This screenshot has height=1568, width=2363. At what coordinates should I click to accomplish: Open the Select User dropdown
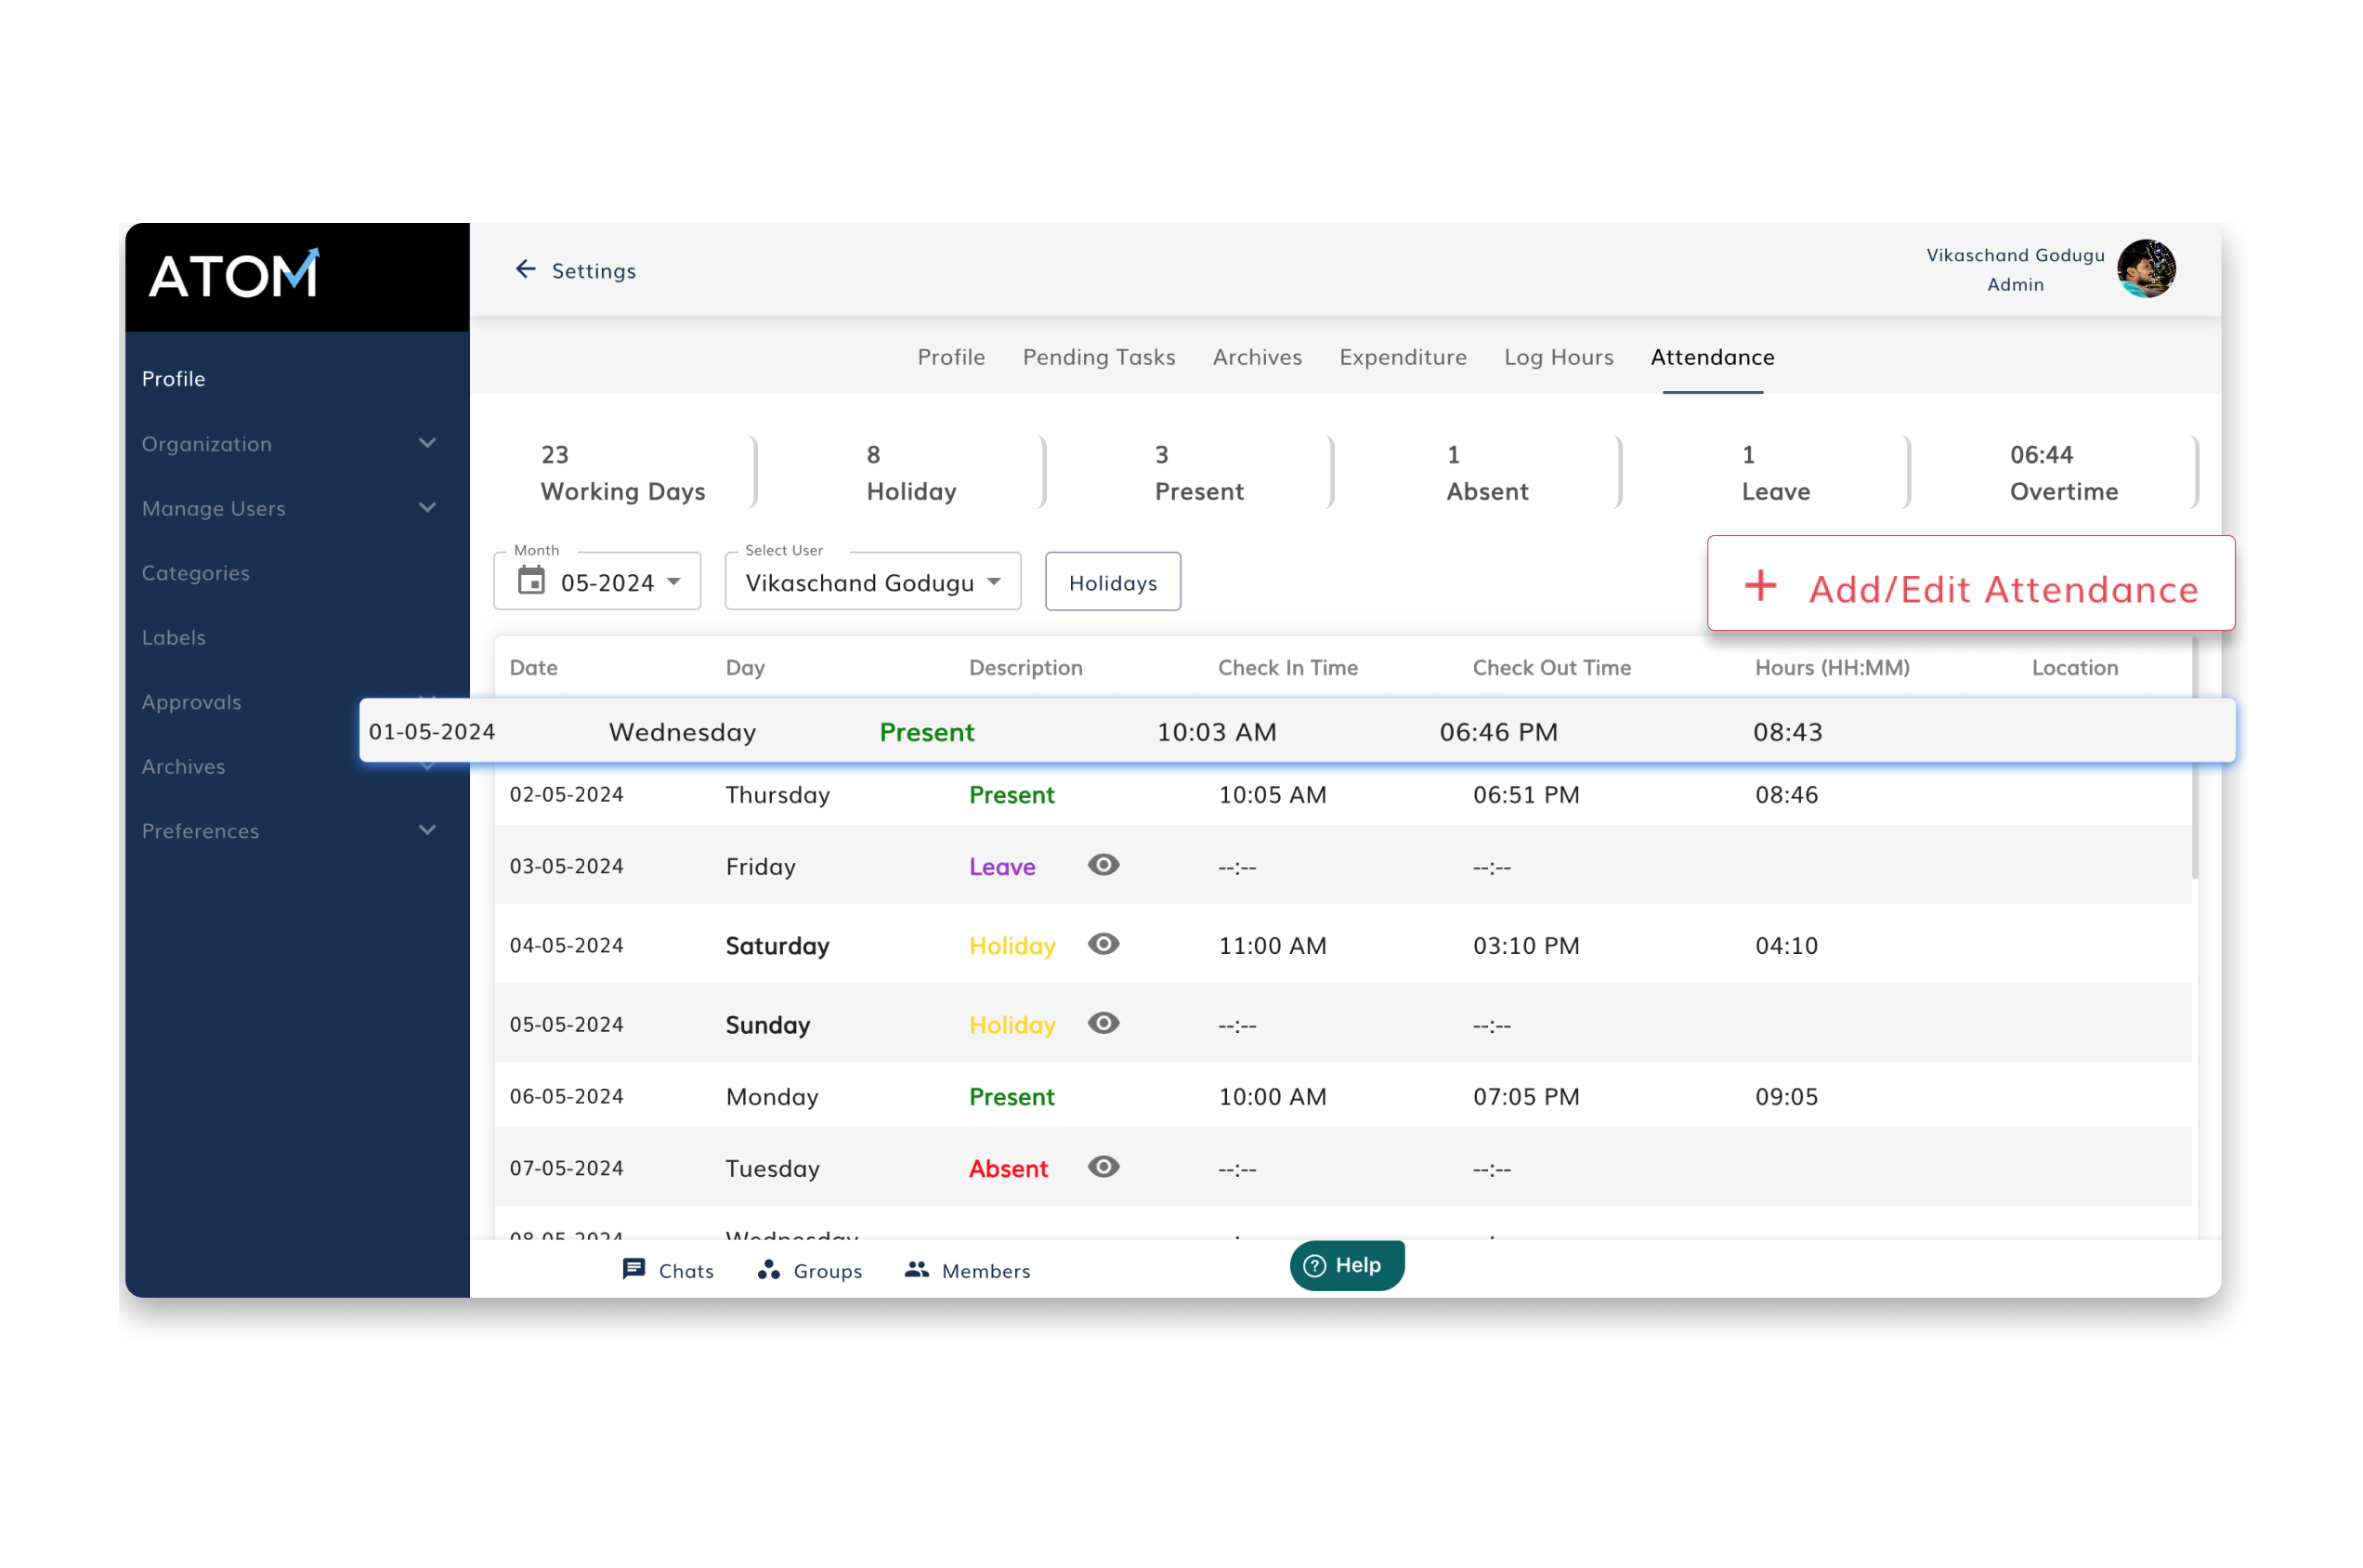coord(873,581)
